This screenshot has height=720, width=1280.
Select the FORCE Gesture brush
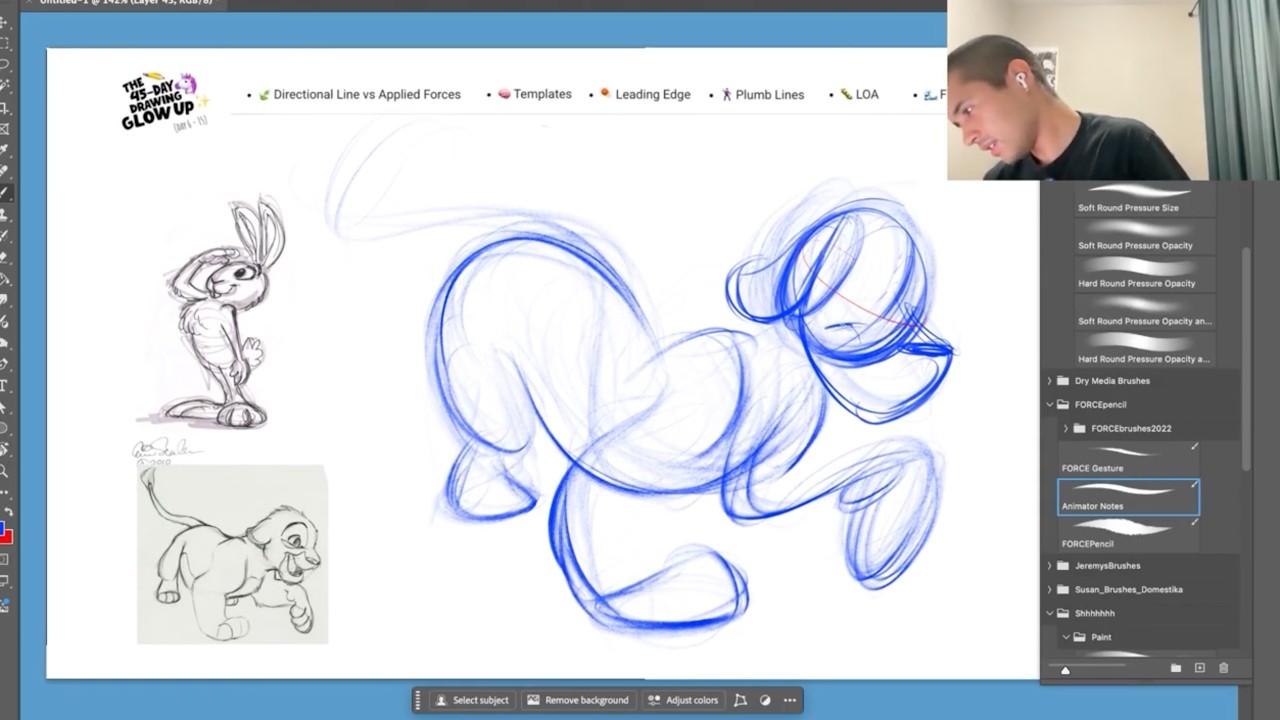pyautogui.click(x=1128, y=459)
